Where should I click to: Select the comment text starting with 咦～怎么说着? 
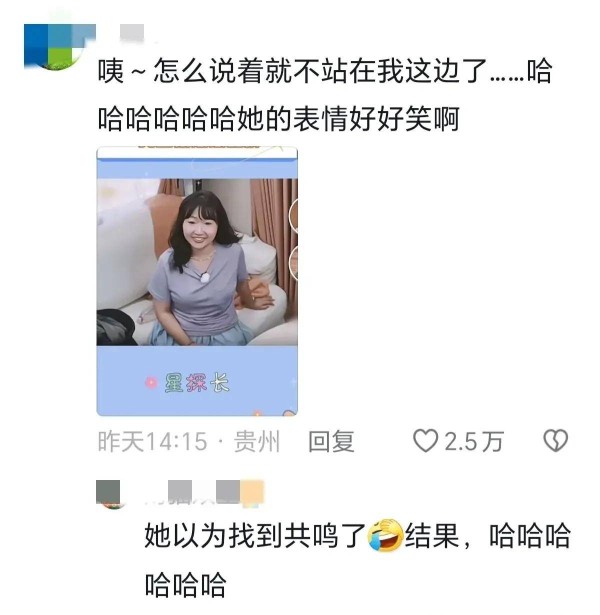tap(325, 95)
